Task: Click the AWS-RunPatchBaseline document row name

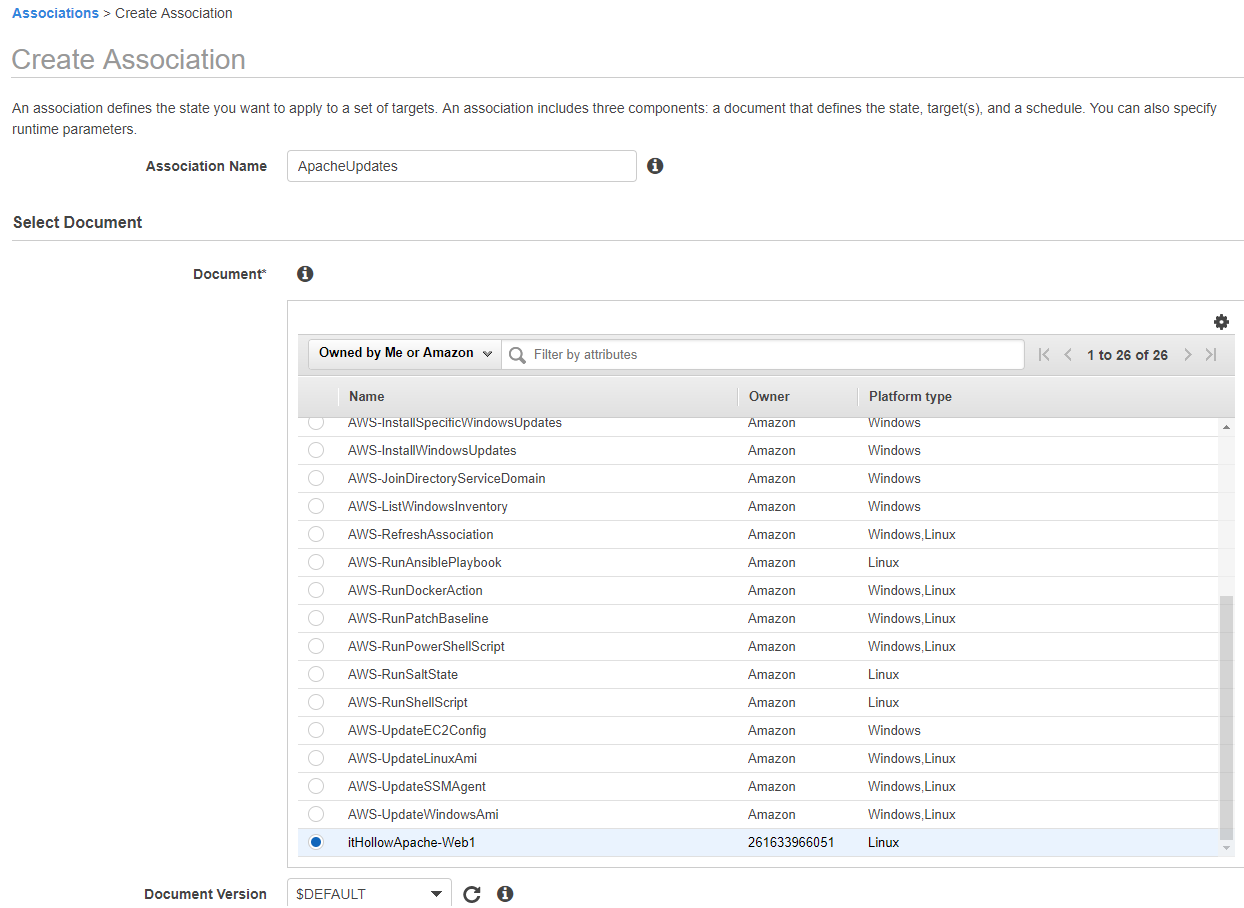Action: point(418,618)
